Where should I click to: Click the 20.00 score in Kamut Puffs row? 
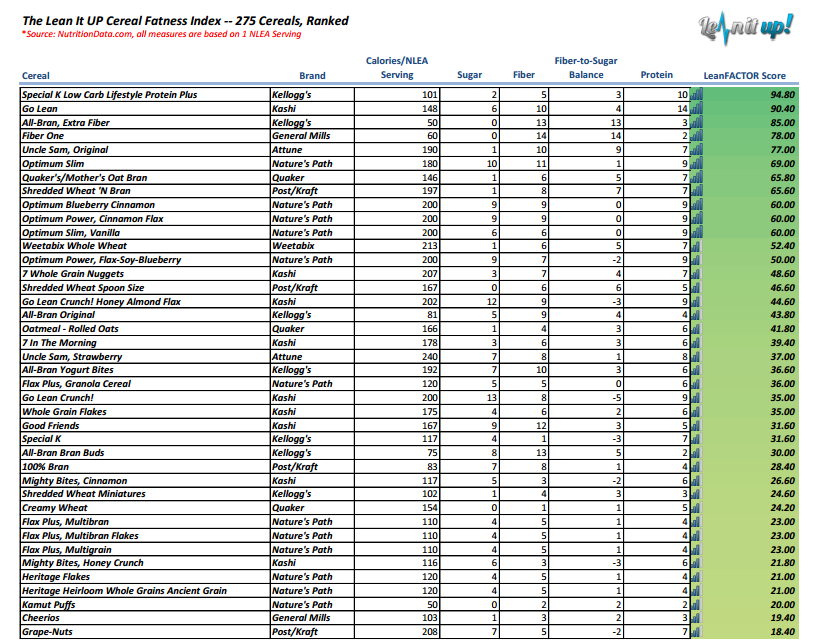point(783,604)
